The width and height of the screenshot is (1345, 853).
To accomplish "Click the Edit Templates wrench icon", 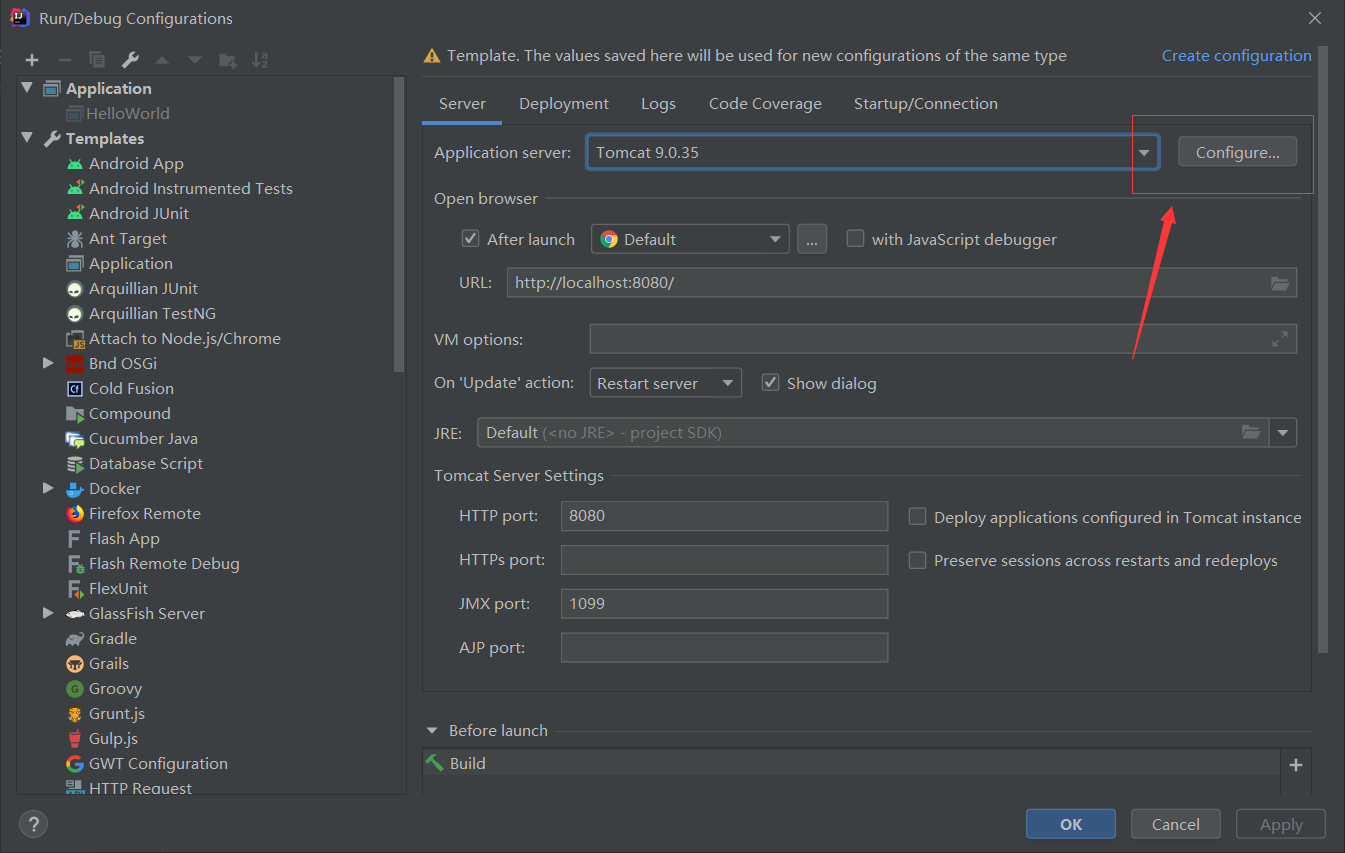I will point(130,60).
